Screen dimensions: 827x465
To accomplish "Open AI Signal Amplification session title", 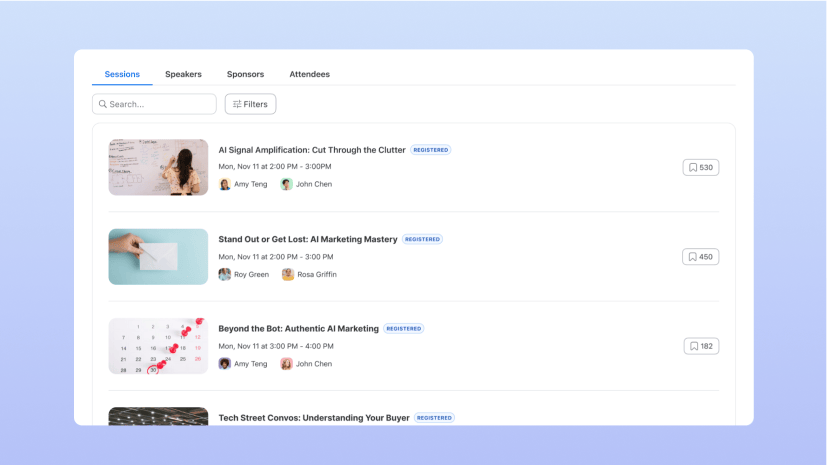I will pyautogui.click(x=311, y=150).
